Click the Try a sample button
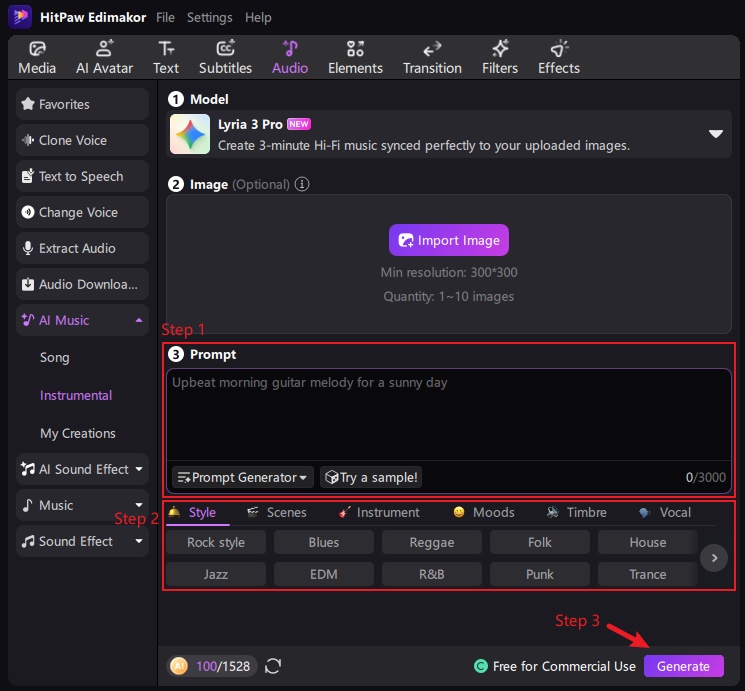745x691 pixels. tap(371, 477)
